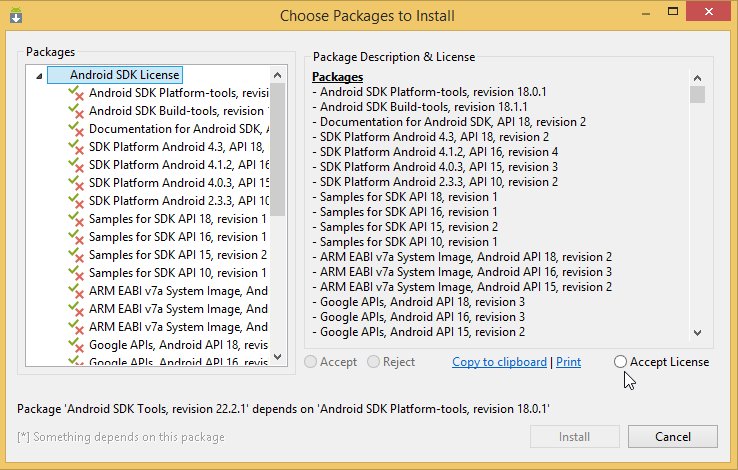Click the dependency message about SDK Tools 22.2.1
738x470 pixels.
coord(283,409)
